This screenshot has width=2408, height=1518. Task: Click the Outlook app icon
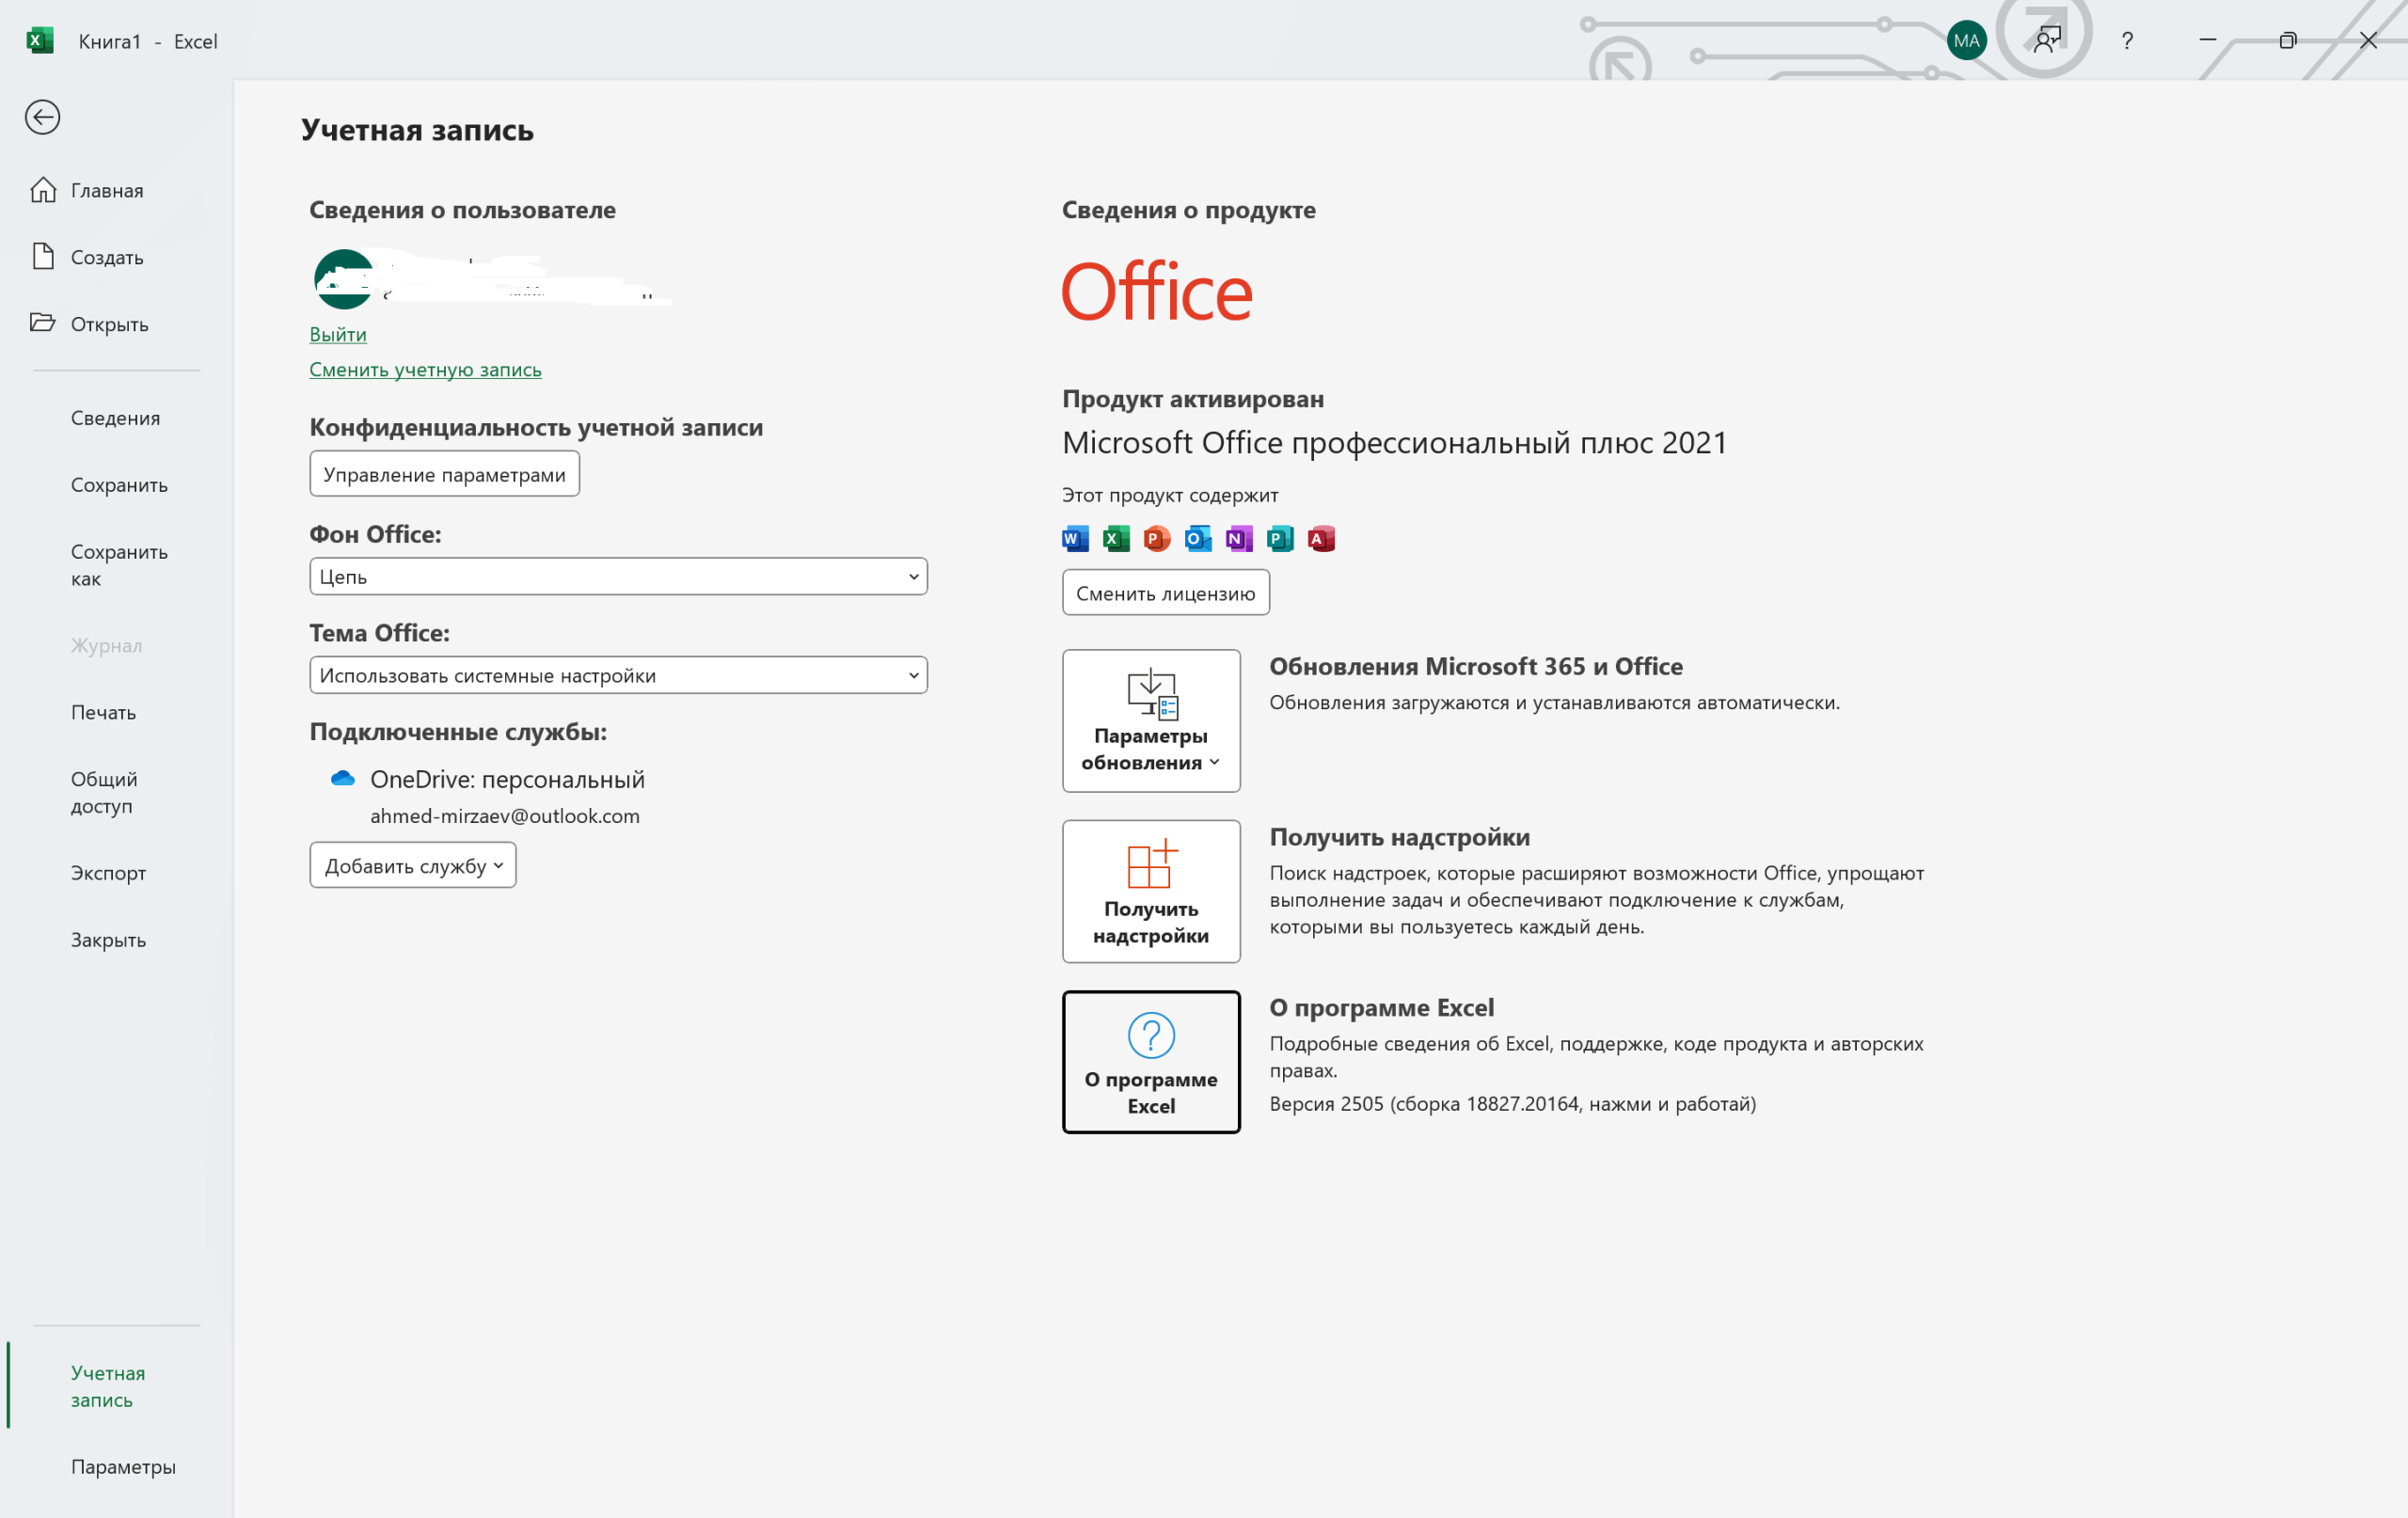(x=1198, y=539)
